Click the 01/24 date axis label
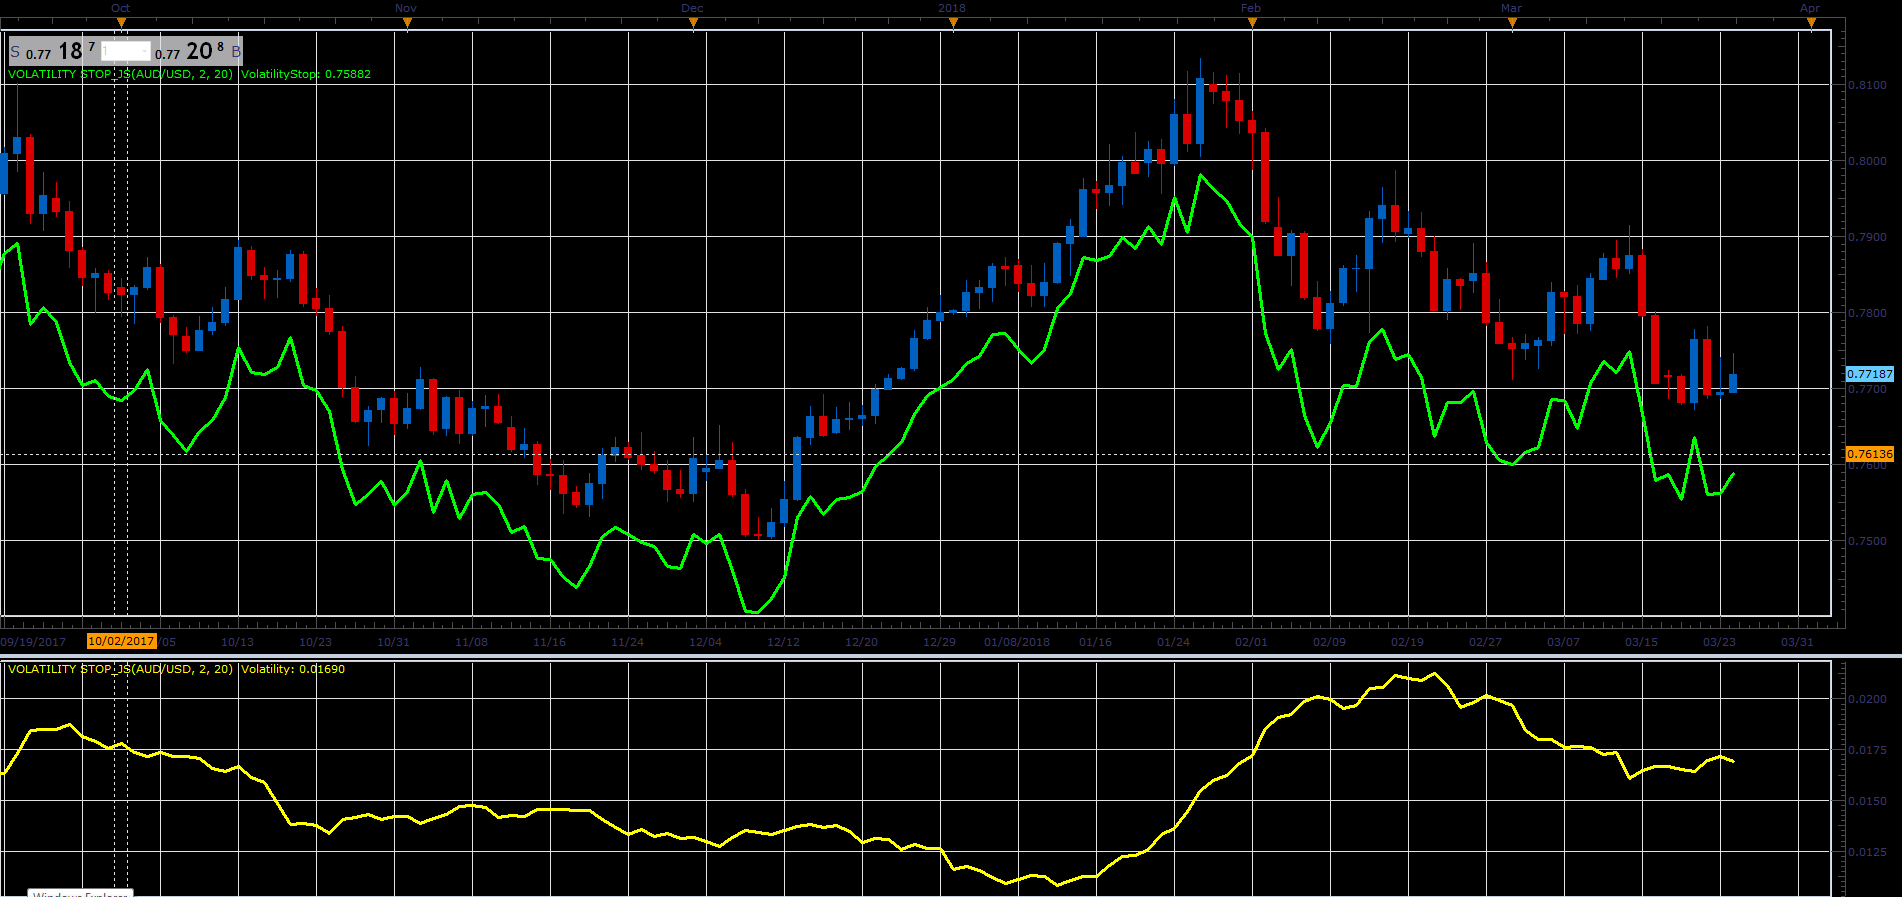Image resolution: width=1902 pixels, height=897 pixels. tap(1173, 642)
